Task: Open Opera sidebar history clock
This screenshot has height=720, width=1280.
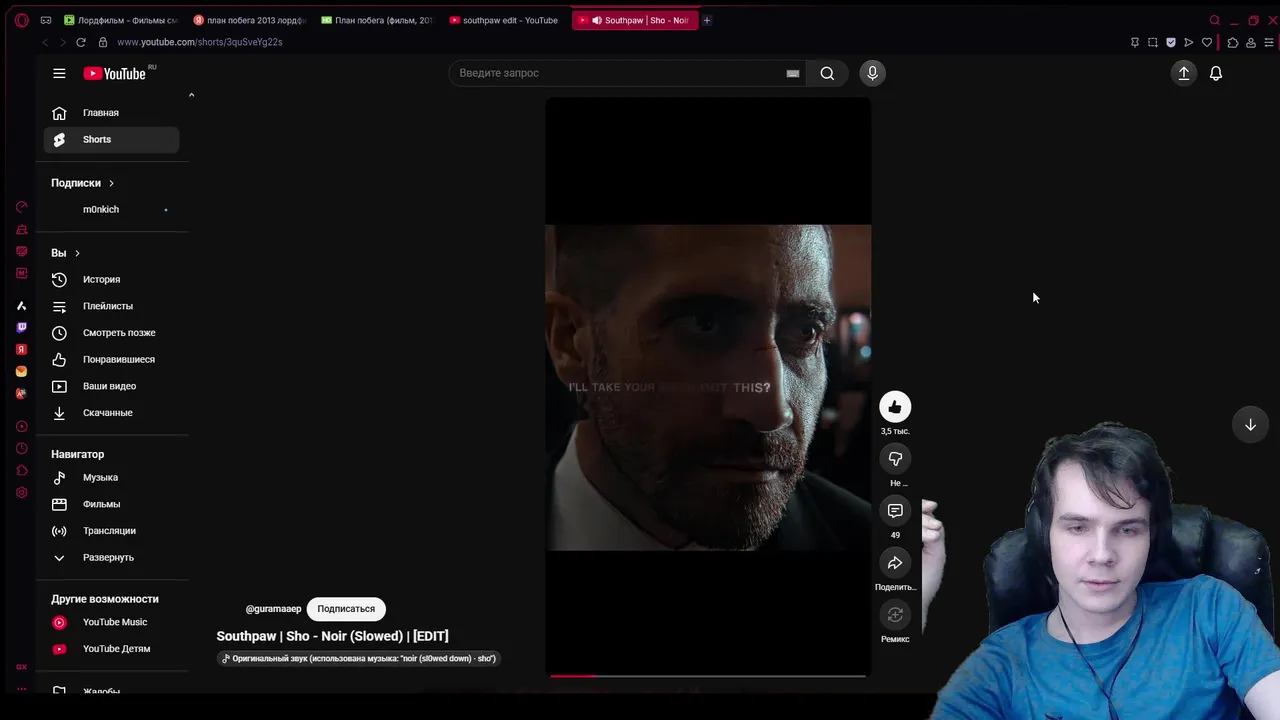Action: pyautogui.click(x=21, y=448)
